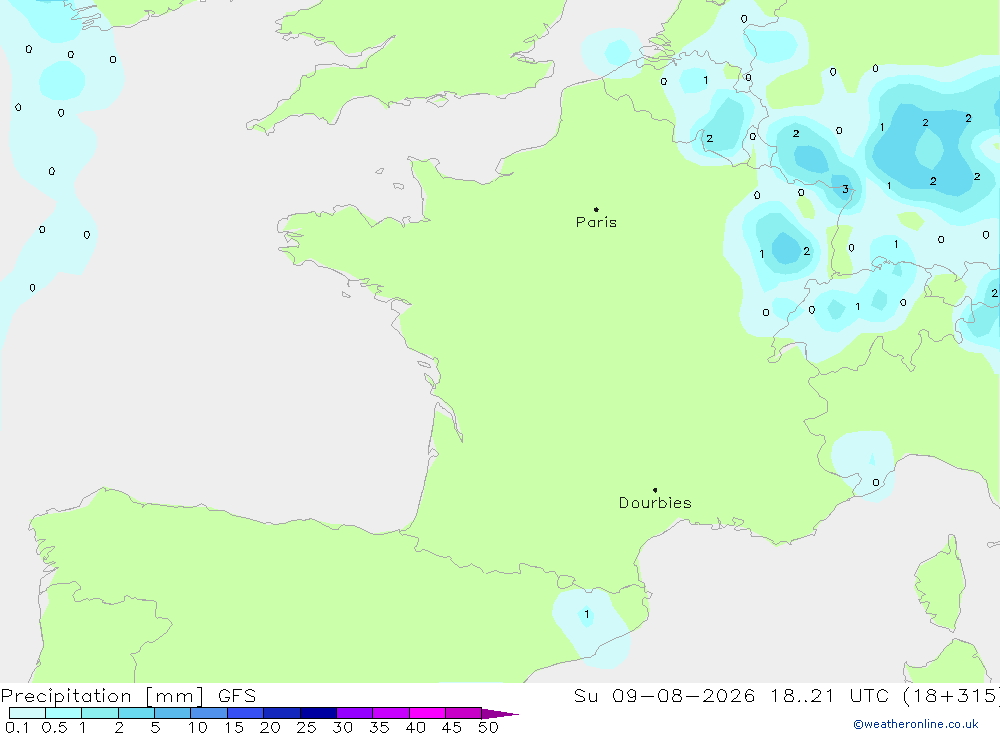
Task: Click the Paris city label
Action: [596, 222]
